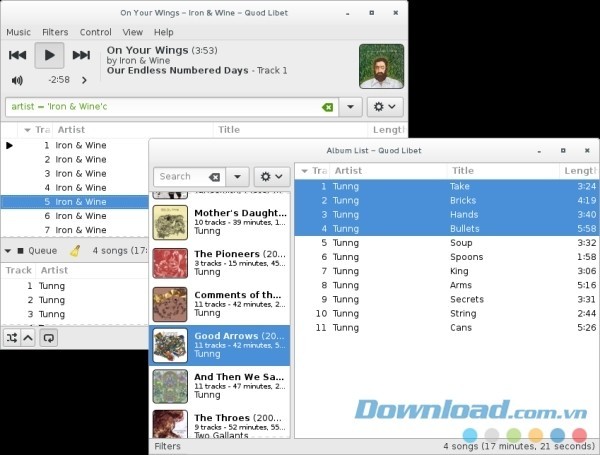Toggle the queue stop-after-song square
600x455 pixels.
click(19, 251)
